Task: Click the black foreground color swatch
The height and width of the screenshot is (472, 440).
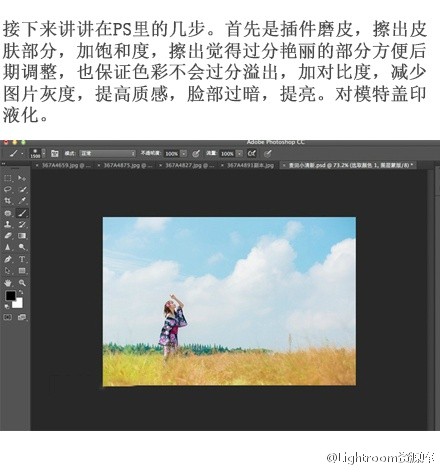Action: (10, 295)
